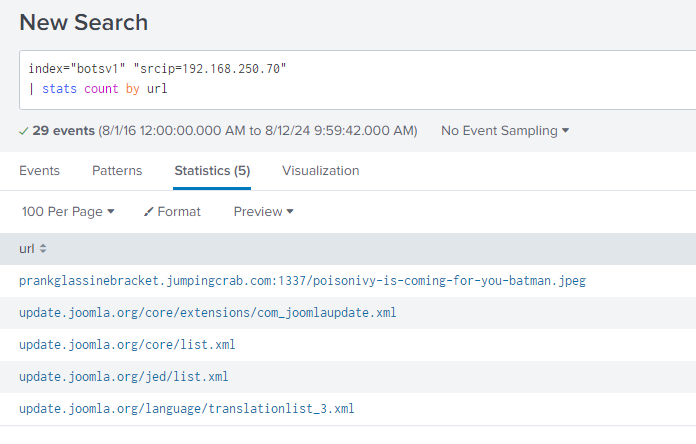Image resolution: width=696 pixels, height=444 pixels.
Task: Open the Visualization tab
Action: [x=320, y=171]
